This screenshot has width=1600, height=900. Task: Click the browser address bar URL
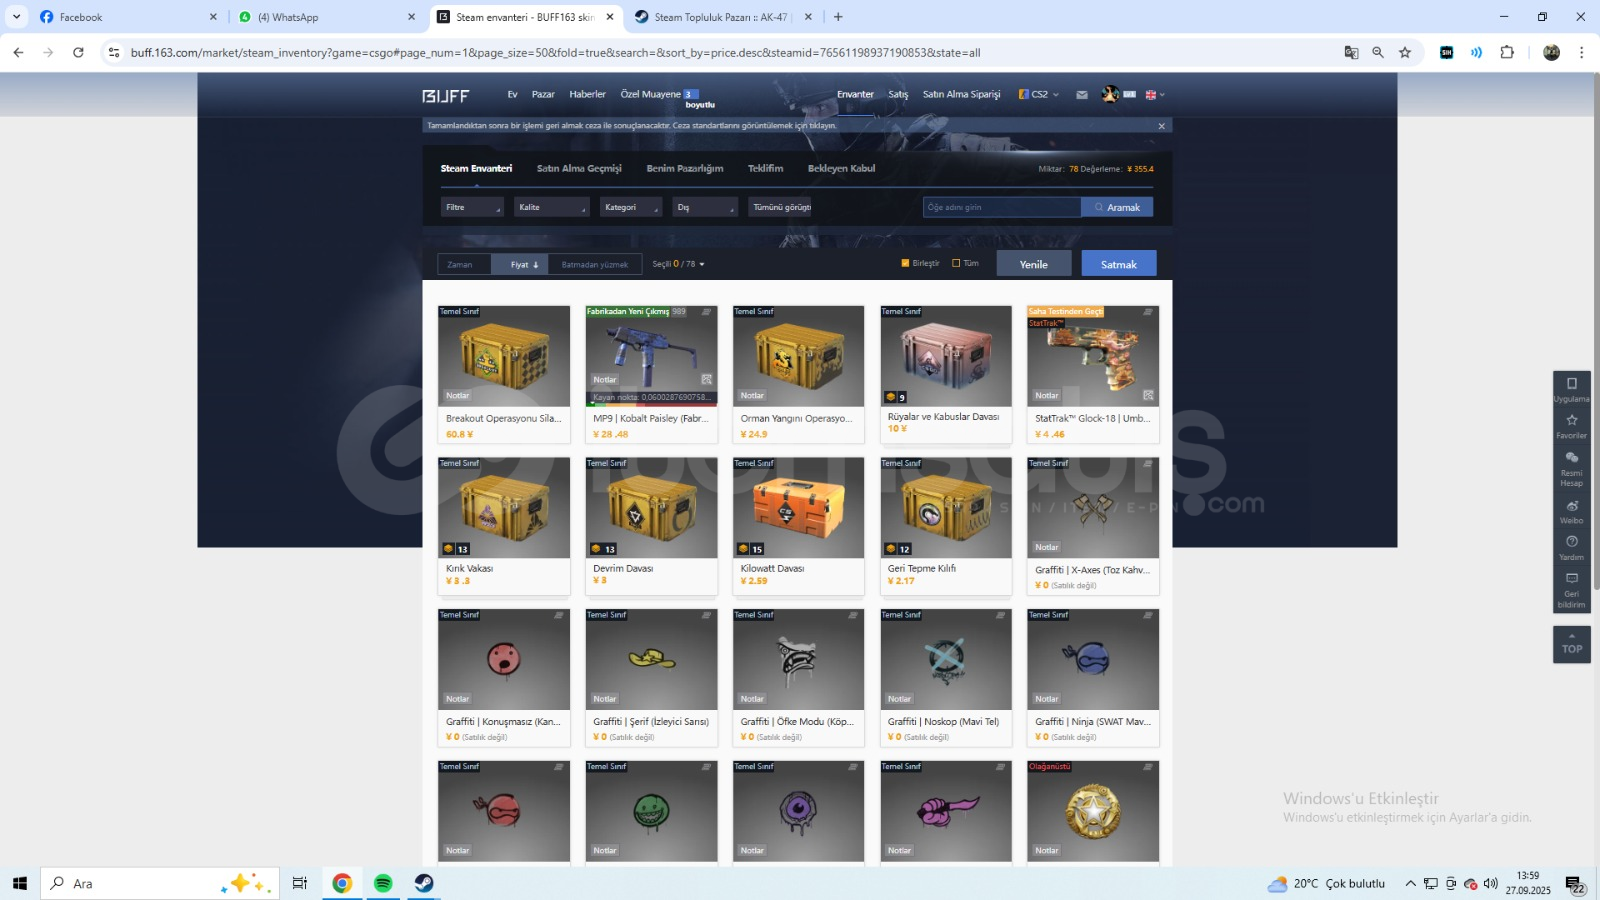[555, 52]
